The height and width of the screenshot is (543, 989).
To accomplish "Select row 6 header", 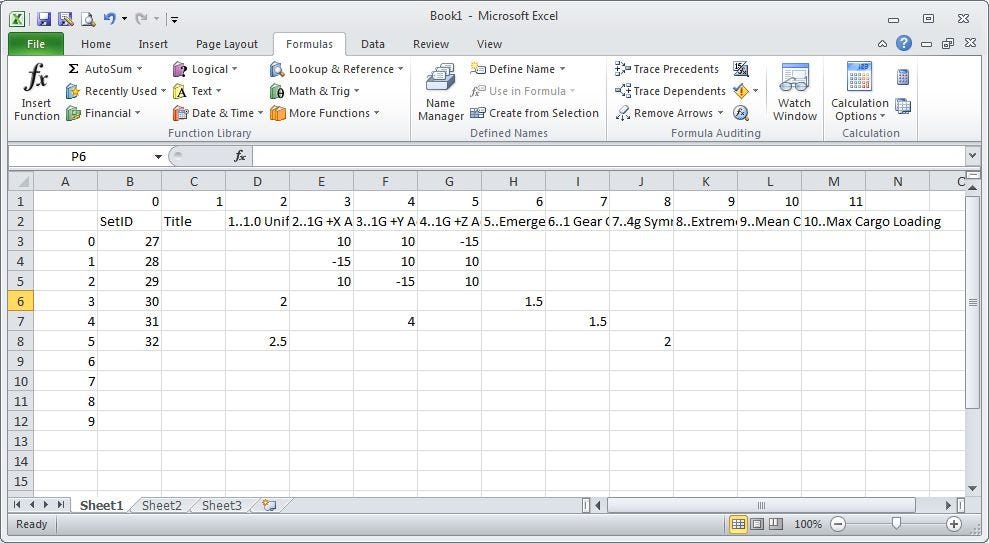I will pos(21,301).
